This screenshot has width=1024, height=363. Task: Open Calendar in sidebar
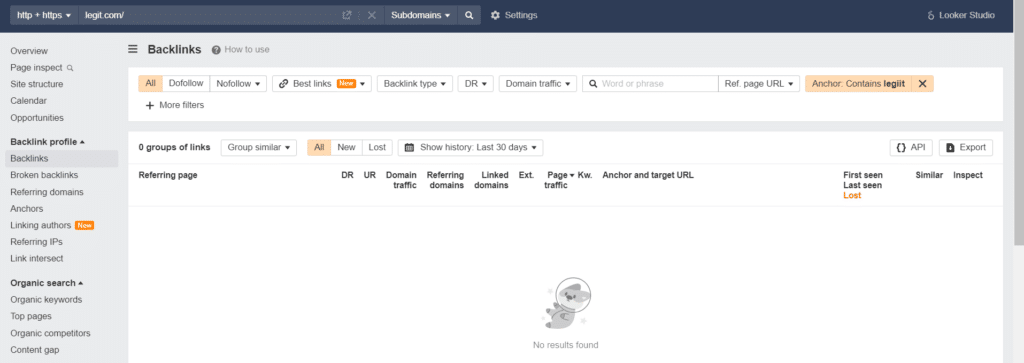[x=29, y=101]
